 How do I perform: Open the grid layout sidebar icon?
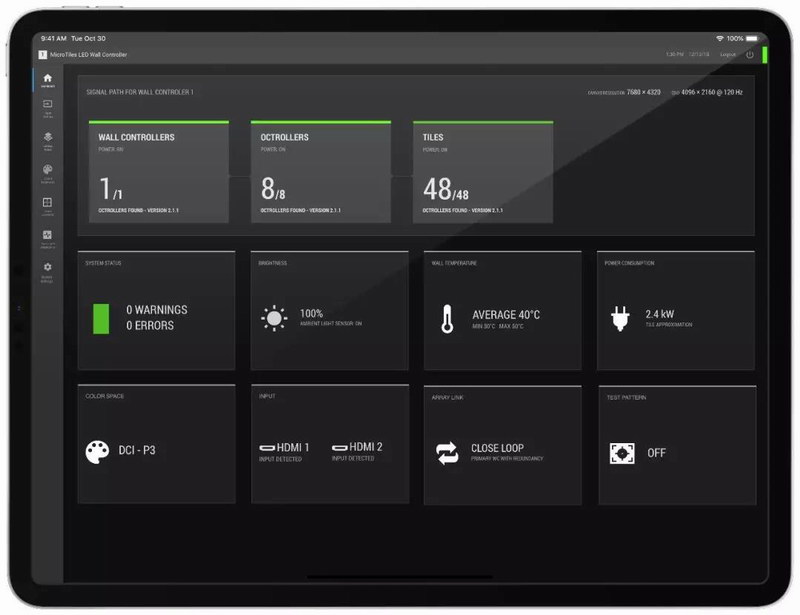(47, 204)
